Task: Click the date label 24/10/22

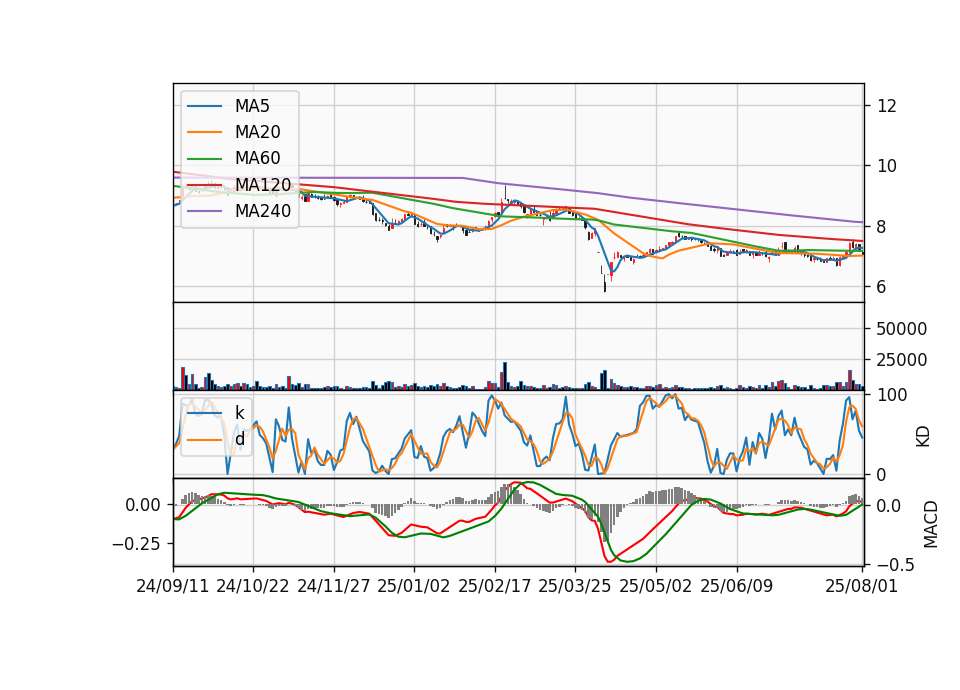Action: coord(253,587)
